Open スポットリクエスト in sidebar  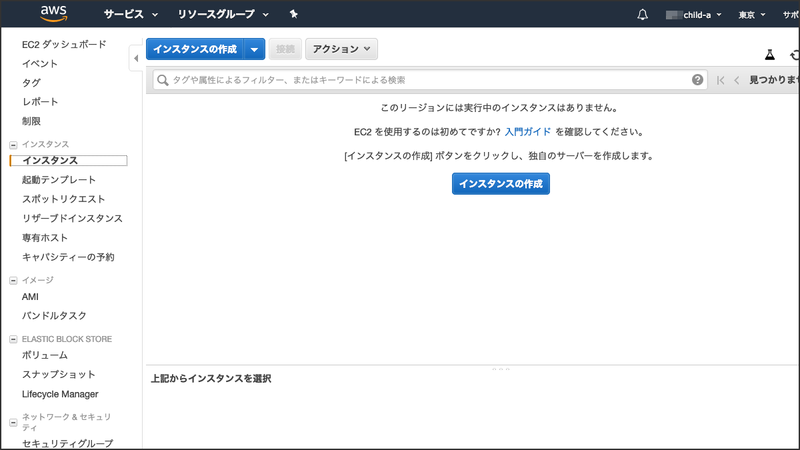tap(63, 199)
